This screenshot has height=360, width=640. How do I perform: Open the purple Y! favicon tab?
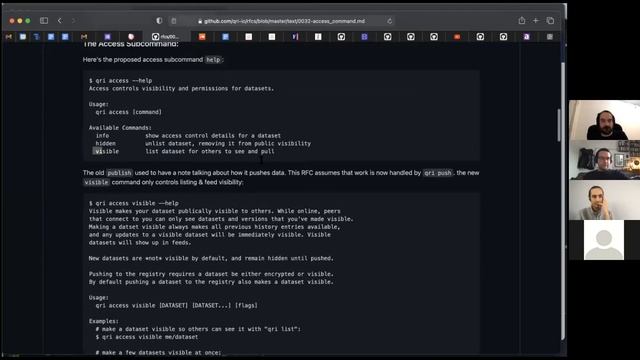click(x=295, y=37)
